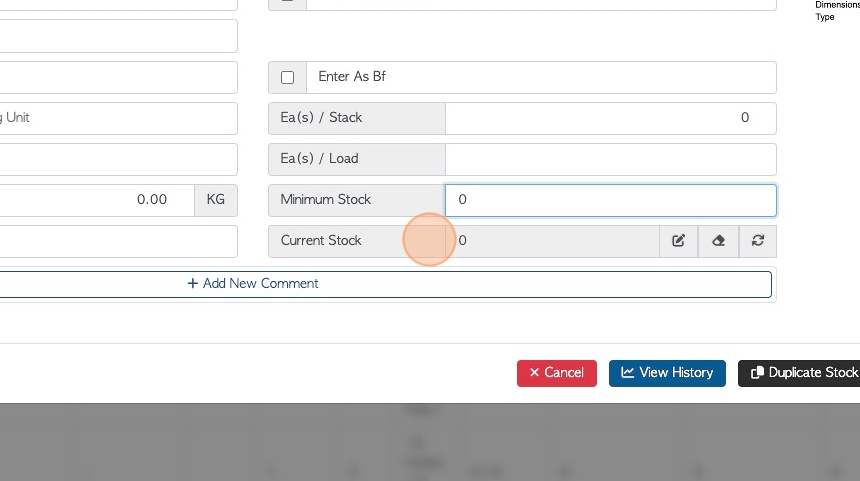Image resolution: width=860 pixels, height=481 pixels.
Task: Click the Ea(s) / Stack label
Action: coord(321,118)
